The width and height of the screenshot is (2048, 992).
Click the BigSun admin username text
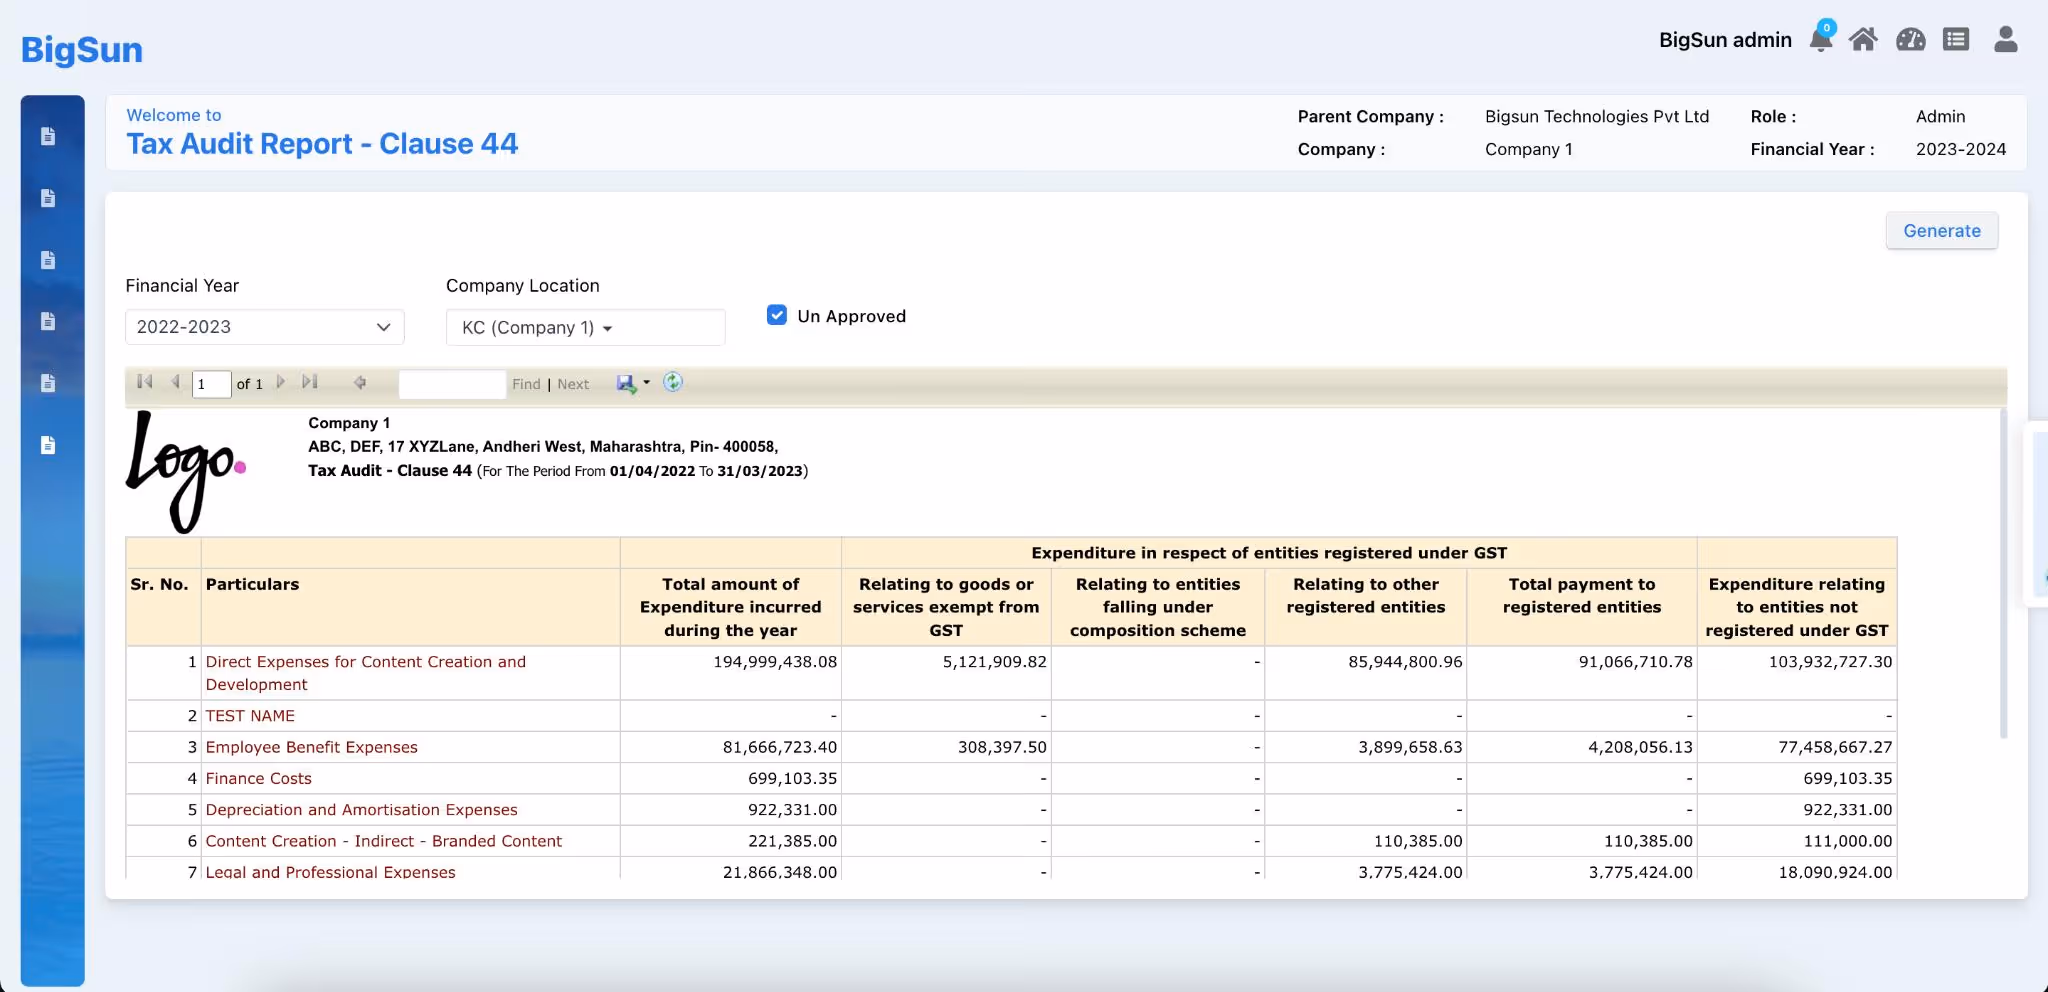[1725, 40]
